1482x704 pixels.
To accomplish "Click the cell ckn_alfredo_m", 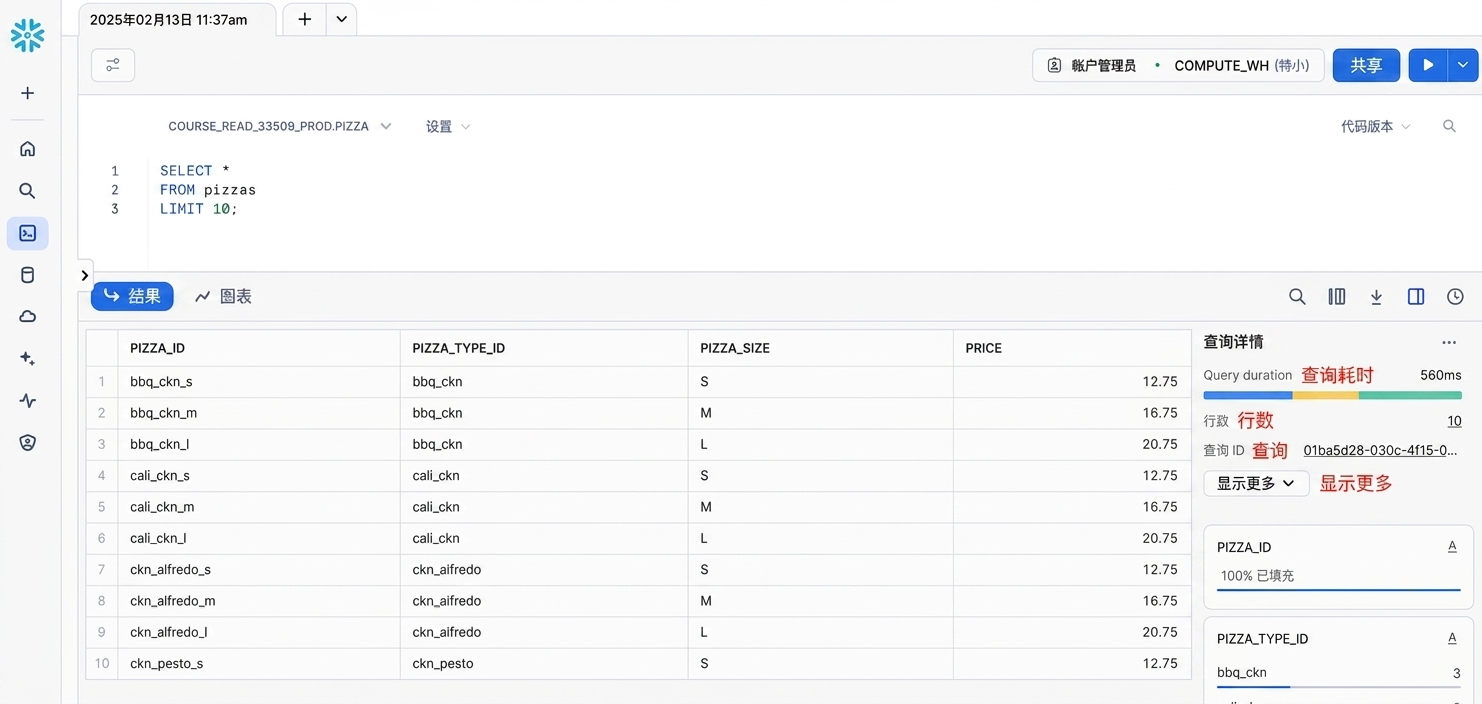I will tap(259, 601).
